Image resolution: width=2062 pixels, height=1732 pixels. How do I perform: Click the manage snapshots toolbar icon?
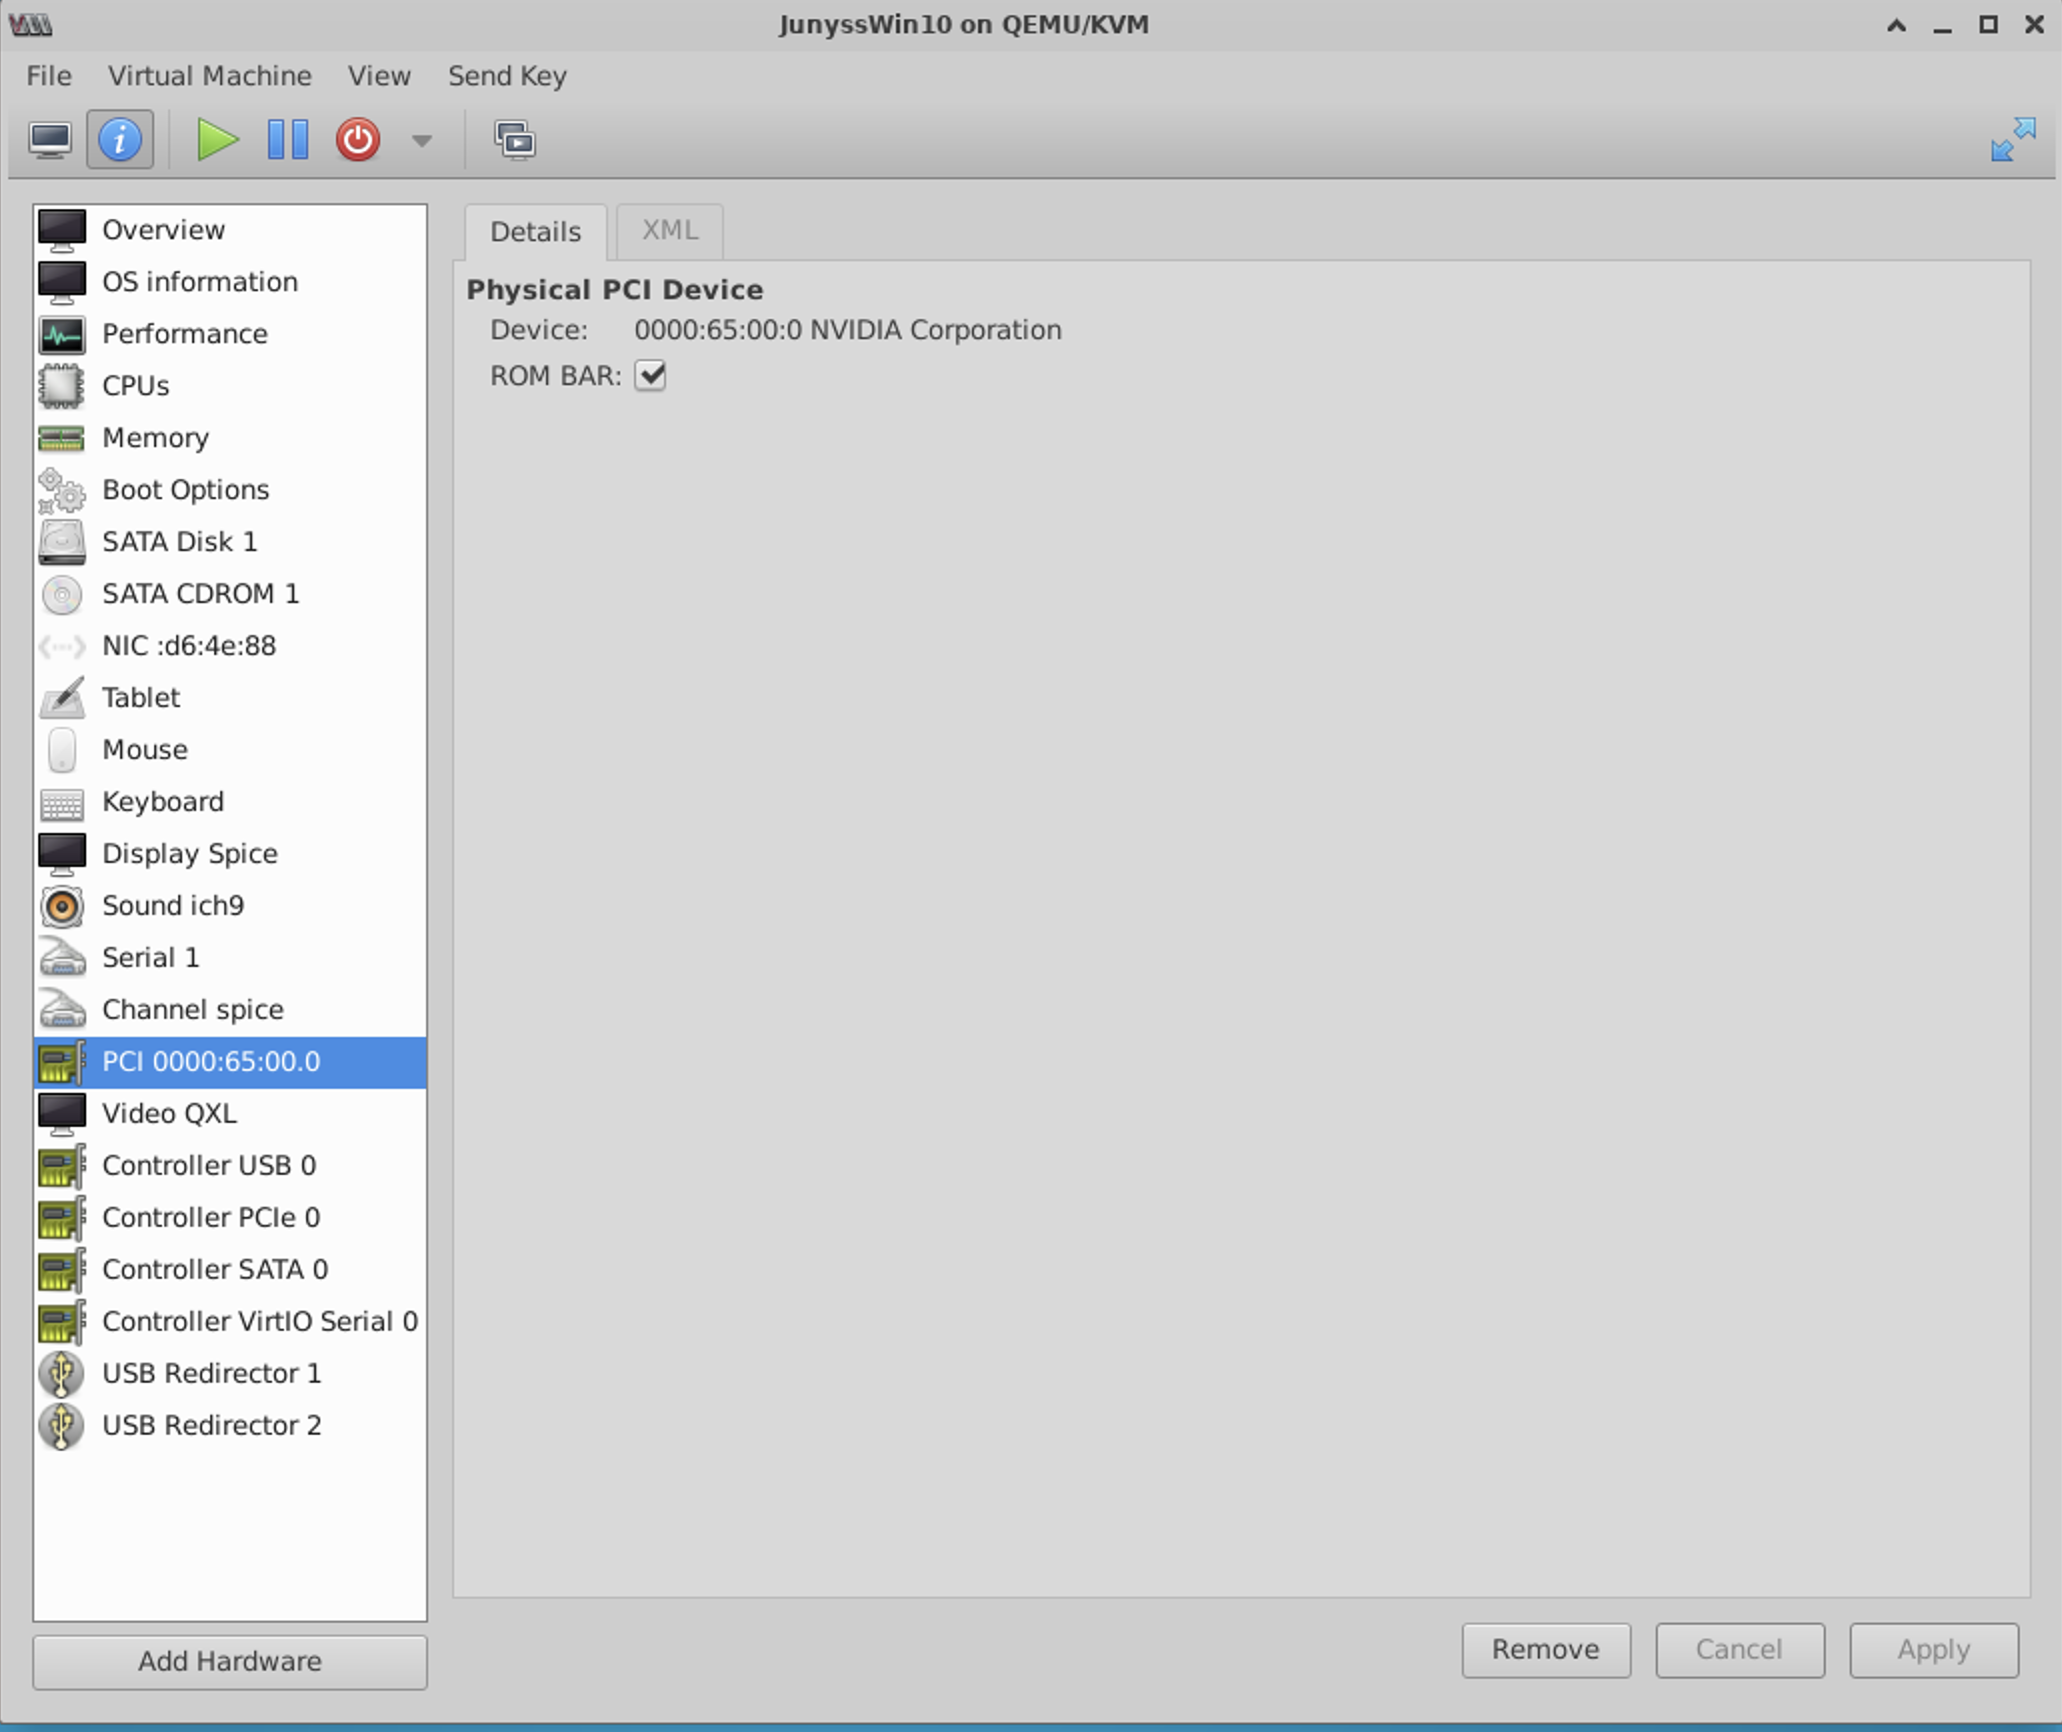coord(515,140)
